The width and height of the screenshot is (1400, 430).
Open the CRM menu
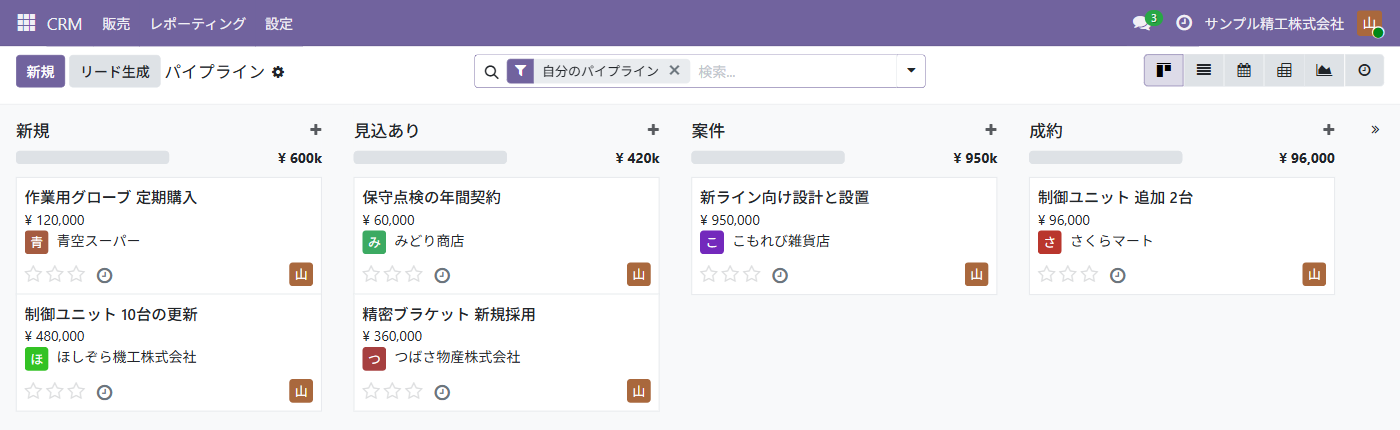[x=64, y=23]
